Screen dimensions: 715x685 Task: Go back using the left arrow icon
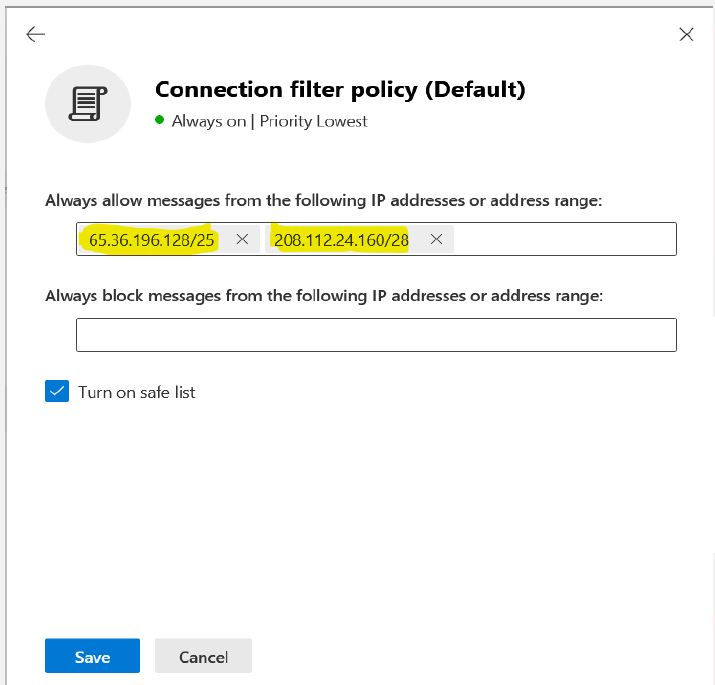tap(36, 34)
